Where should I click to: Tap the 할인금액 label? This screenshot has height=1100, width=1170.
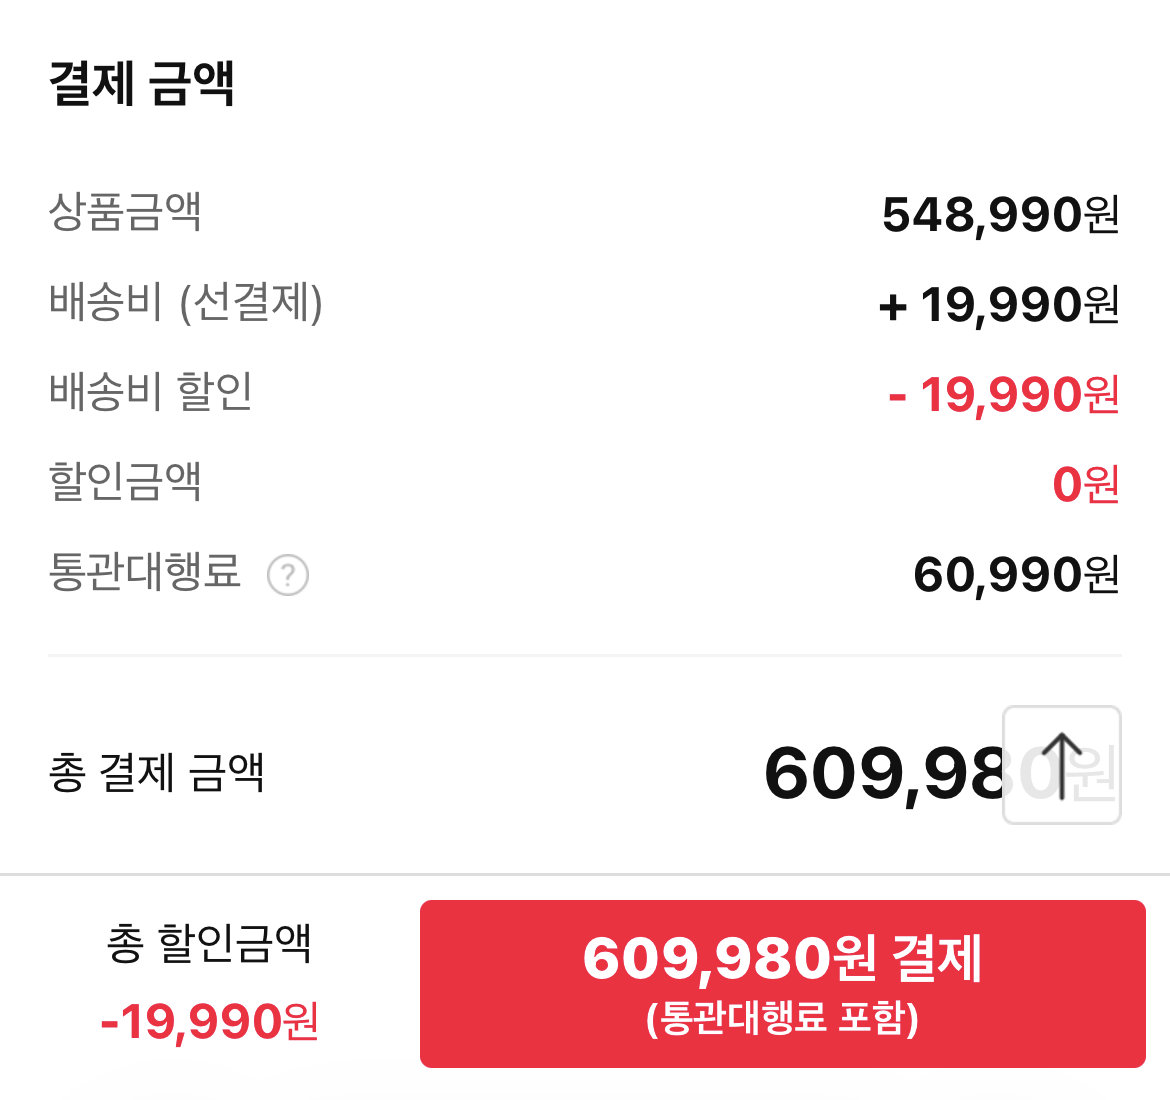pos(125,481)
